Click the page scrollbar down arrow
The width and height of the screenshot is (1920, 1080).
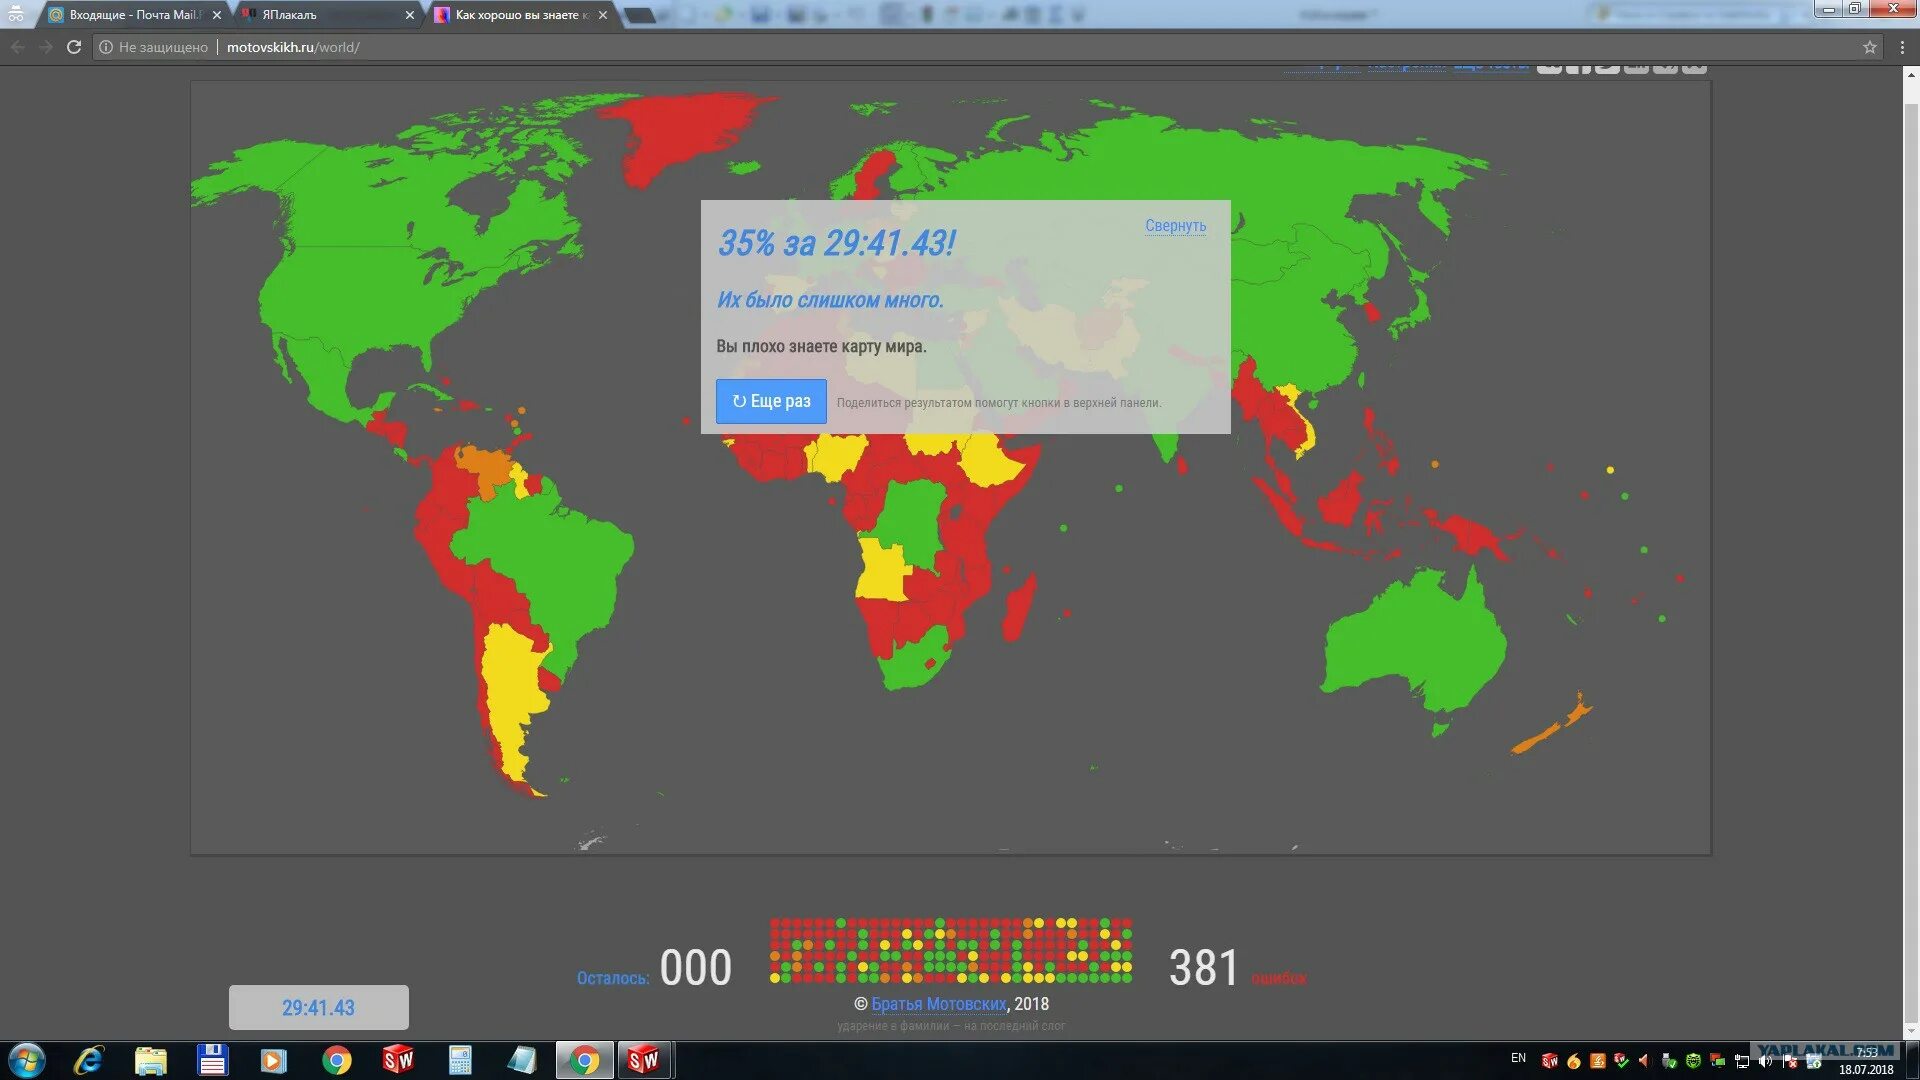[x=1911, y=1031]
